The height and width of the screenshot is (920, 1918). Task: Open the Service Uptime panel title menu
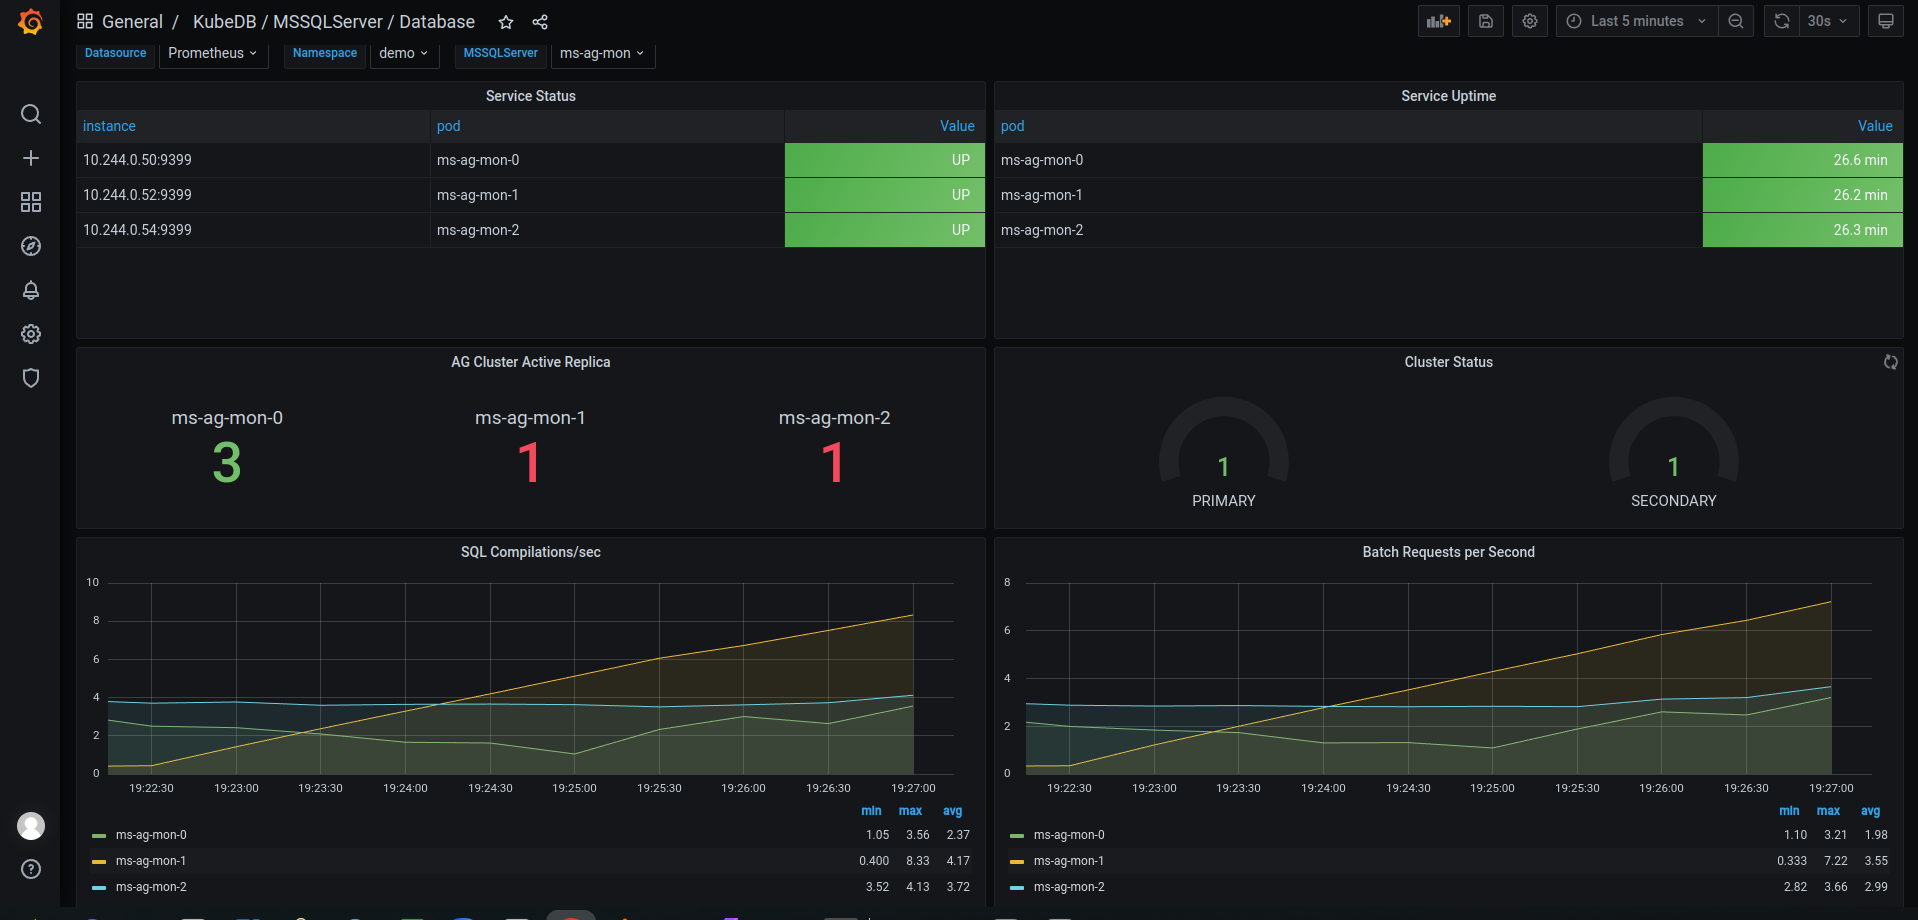point(1448,96)
